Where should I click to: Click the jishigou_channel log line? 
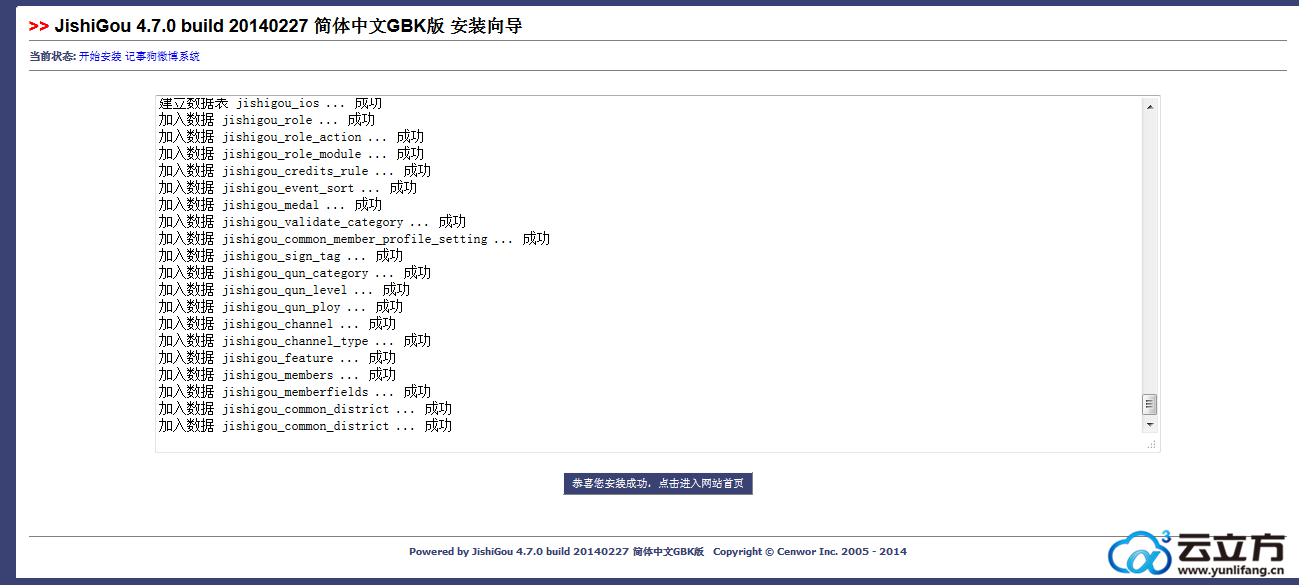coord(277,324)
